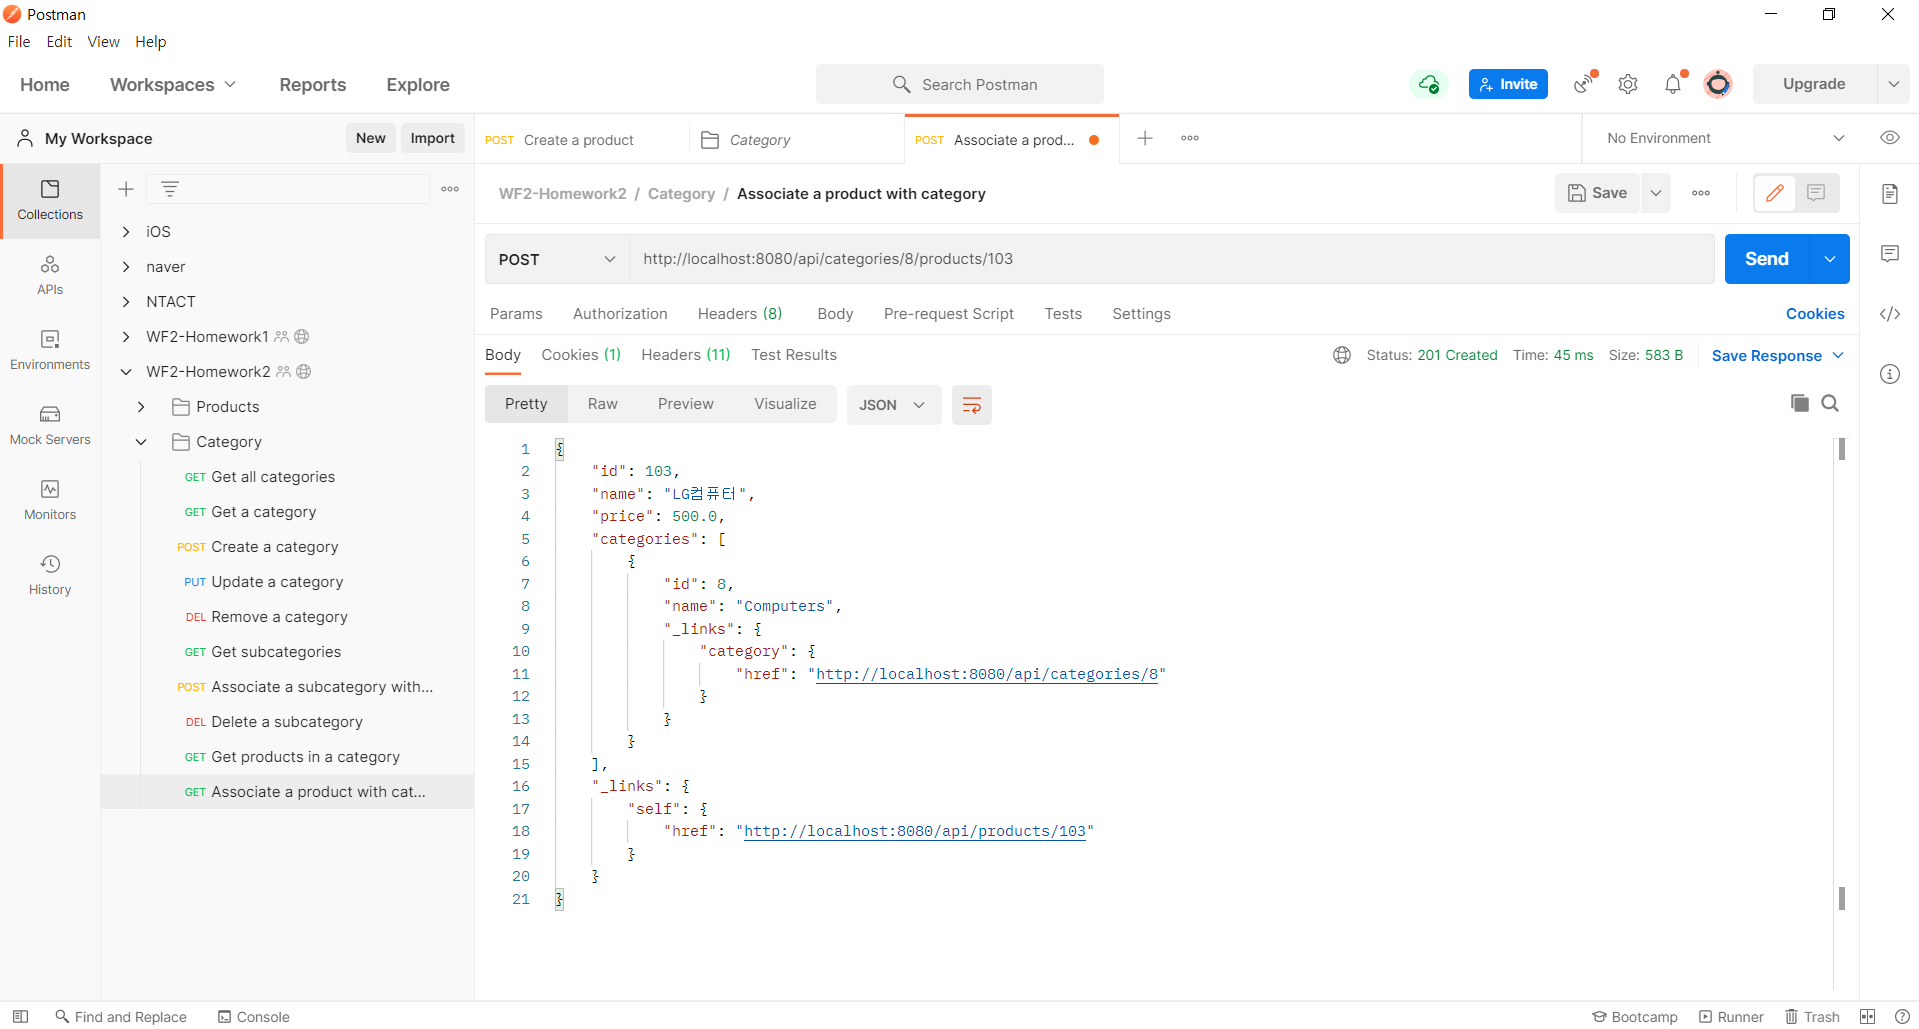
Task: Open the code snippet panel icon
Action: pyautogui.click(x=1889, y=314)
